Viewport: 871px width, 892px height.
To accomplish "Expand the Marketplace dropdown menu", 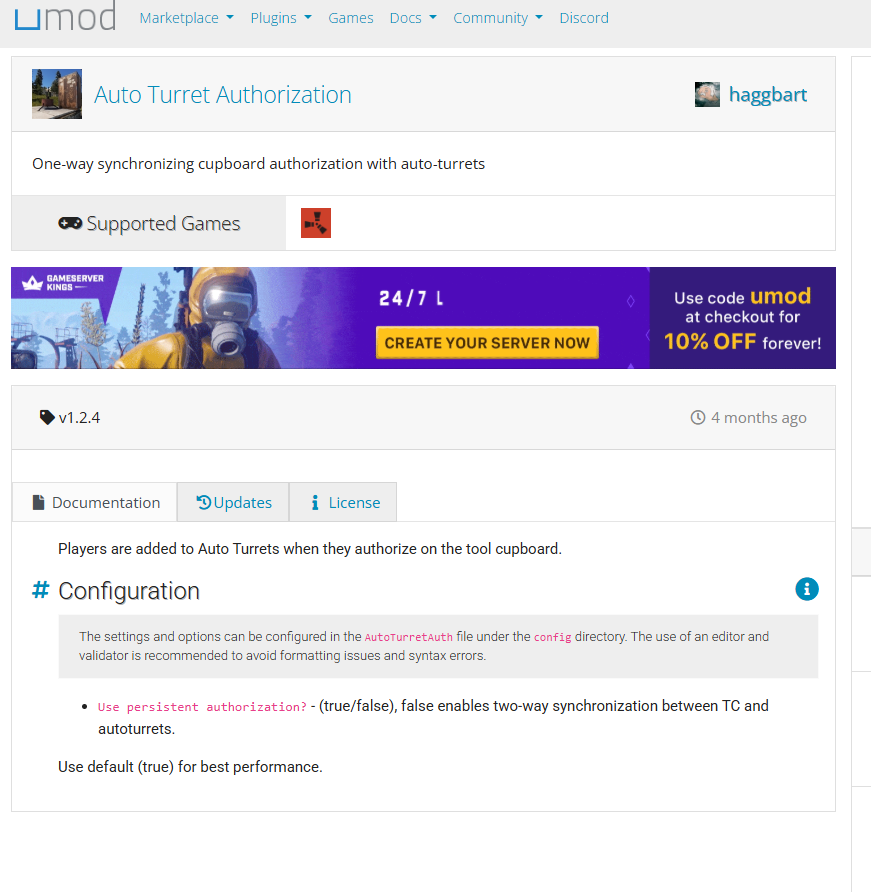I will pos(186,18).
